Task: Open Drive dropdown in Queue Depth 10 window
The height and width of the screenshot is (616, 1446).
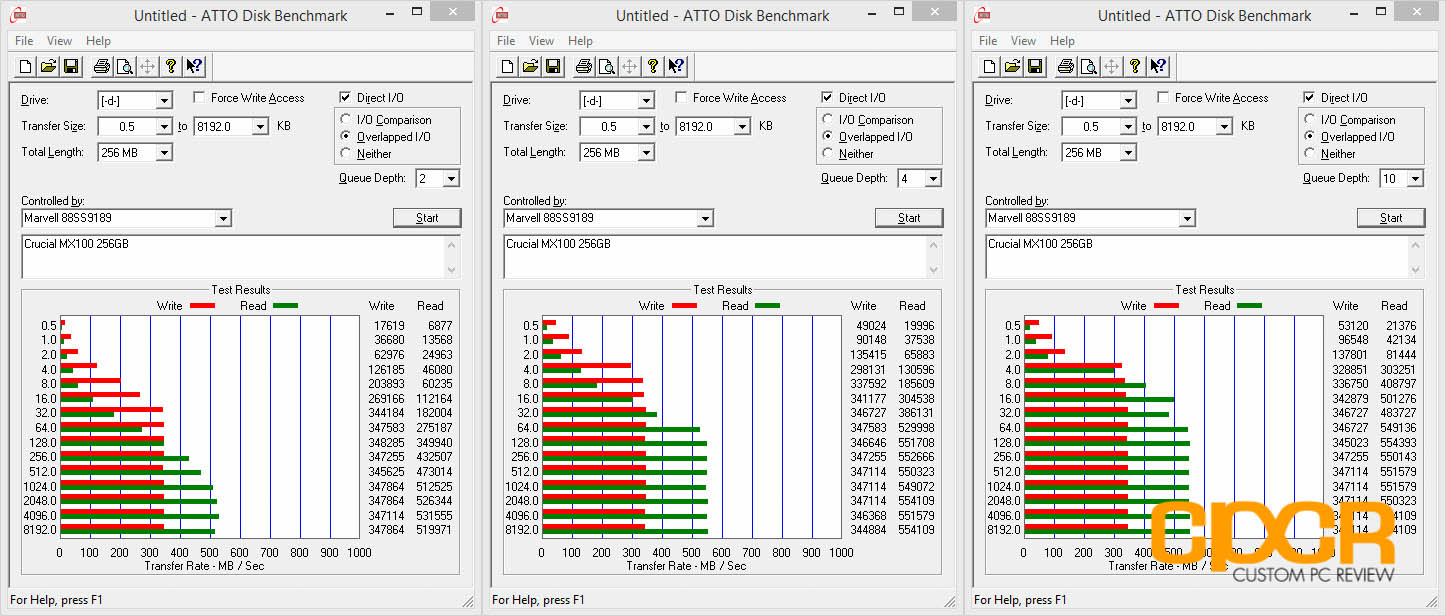Action: 1128,101
